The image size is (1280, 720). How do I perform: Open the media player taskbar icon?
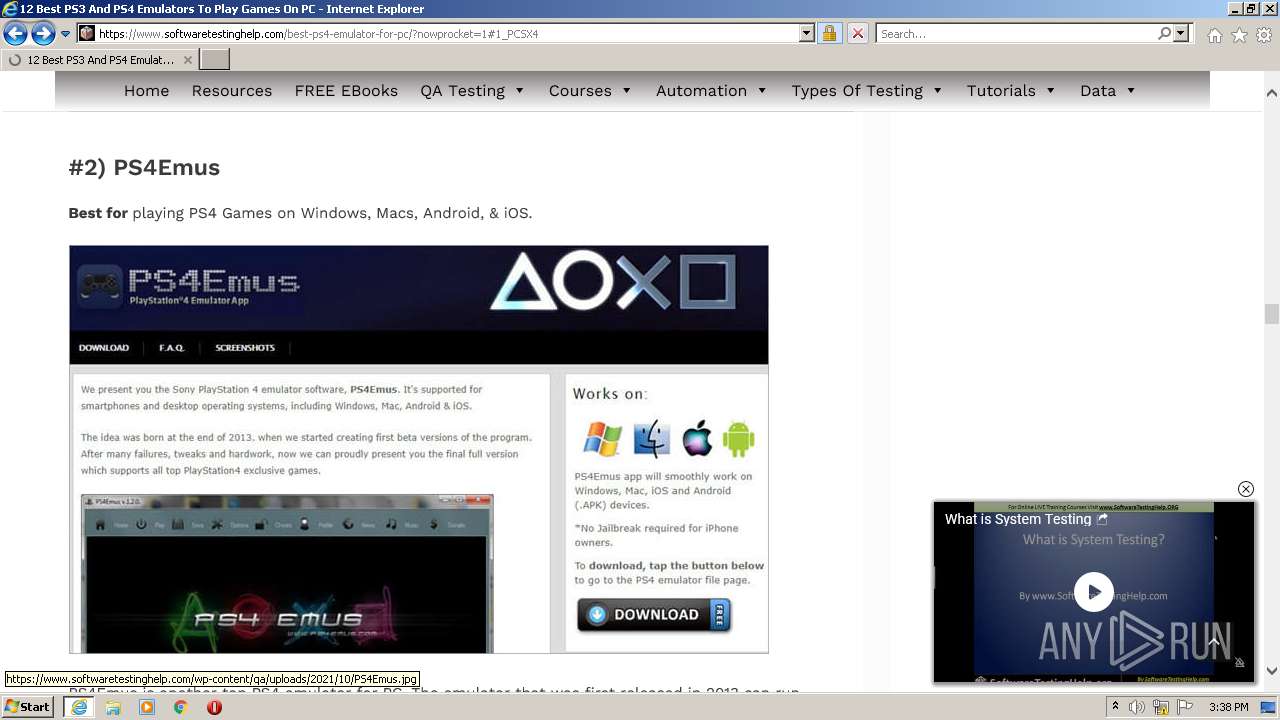click(x=147, y=707)
